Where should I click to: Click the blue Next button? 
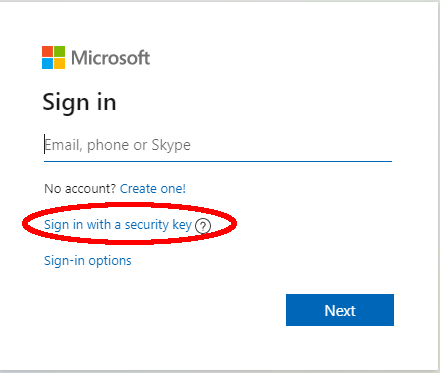[340, 310]
